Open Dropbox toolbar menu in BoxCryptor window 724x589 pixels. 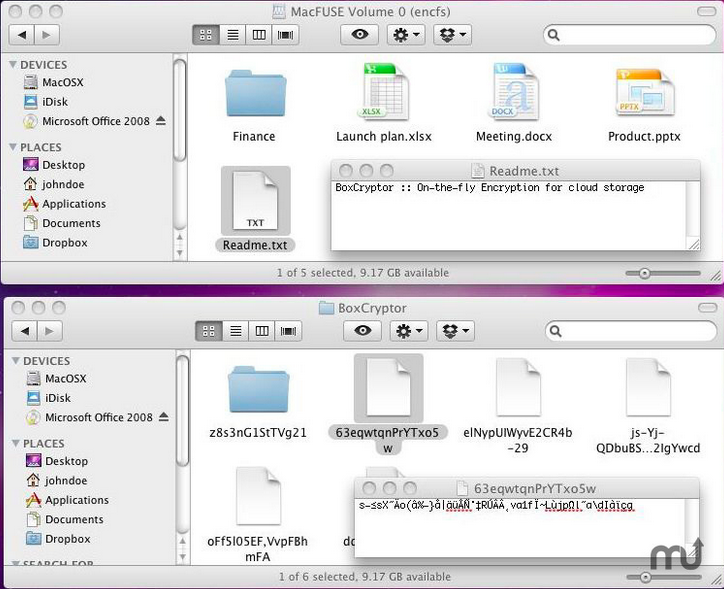click(x=455, y=331)
